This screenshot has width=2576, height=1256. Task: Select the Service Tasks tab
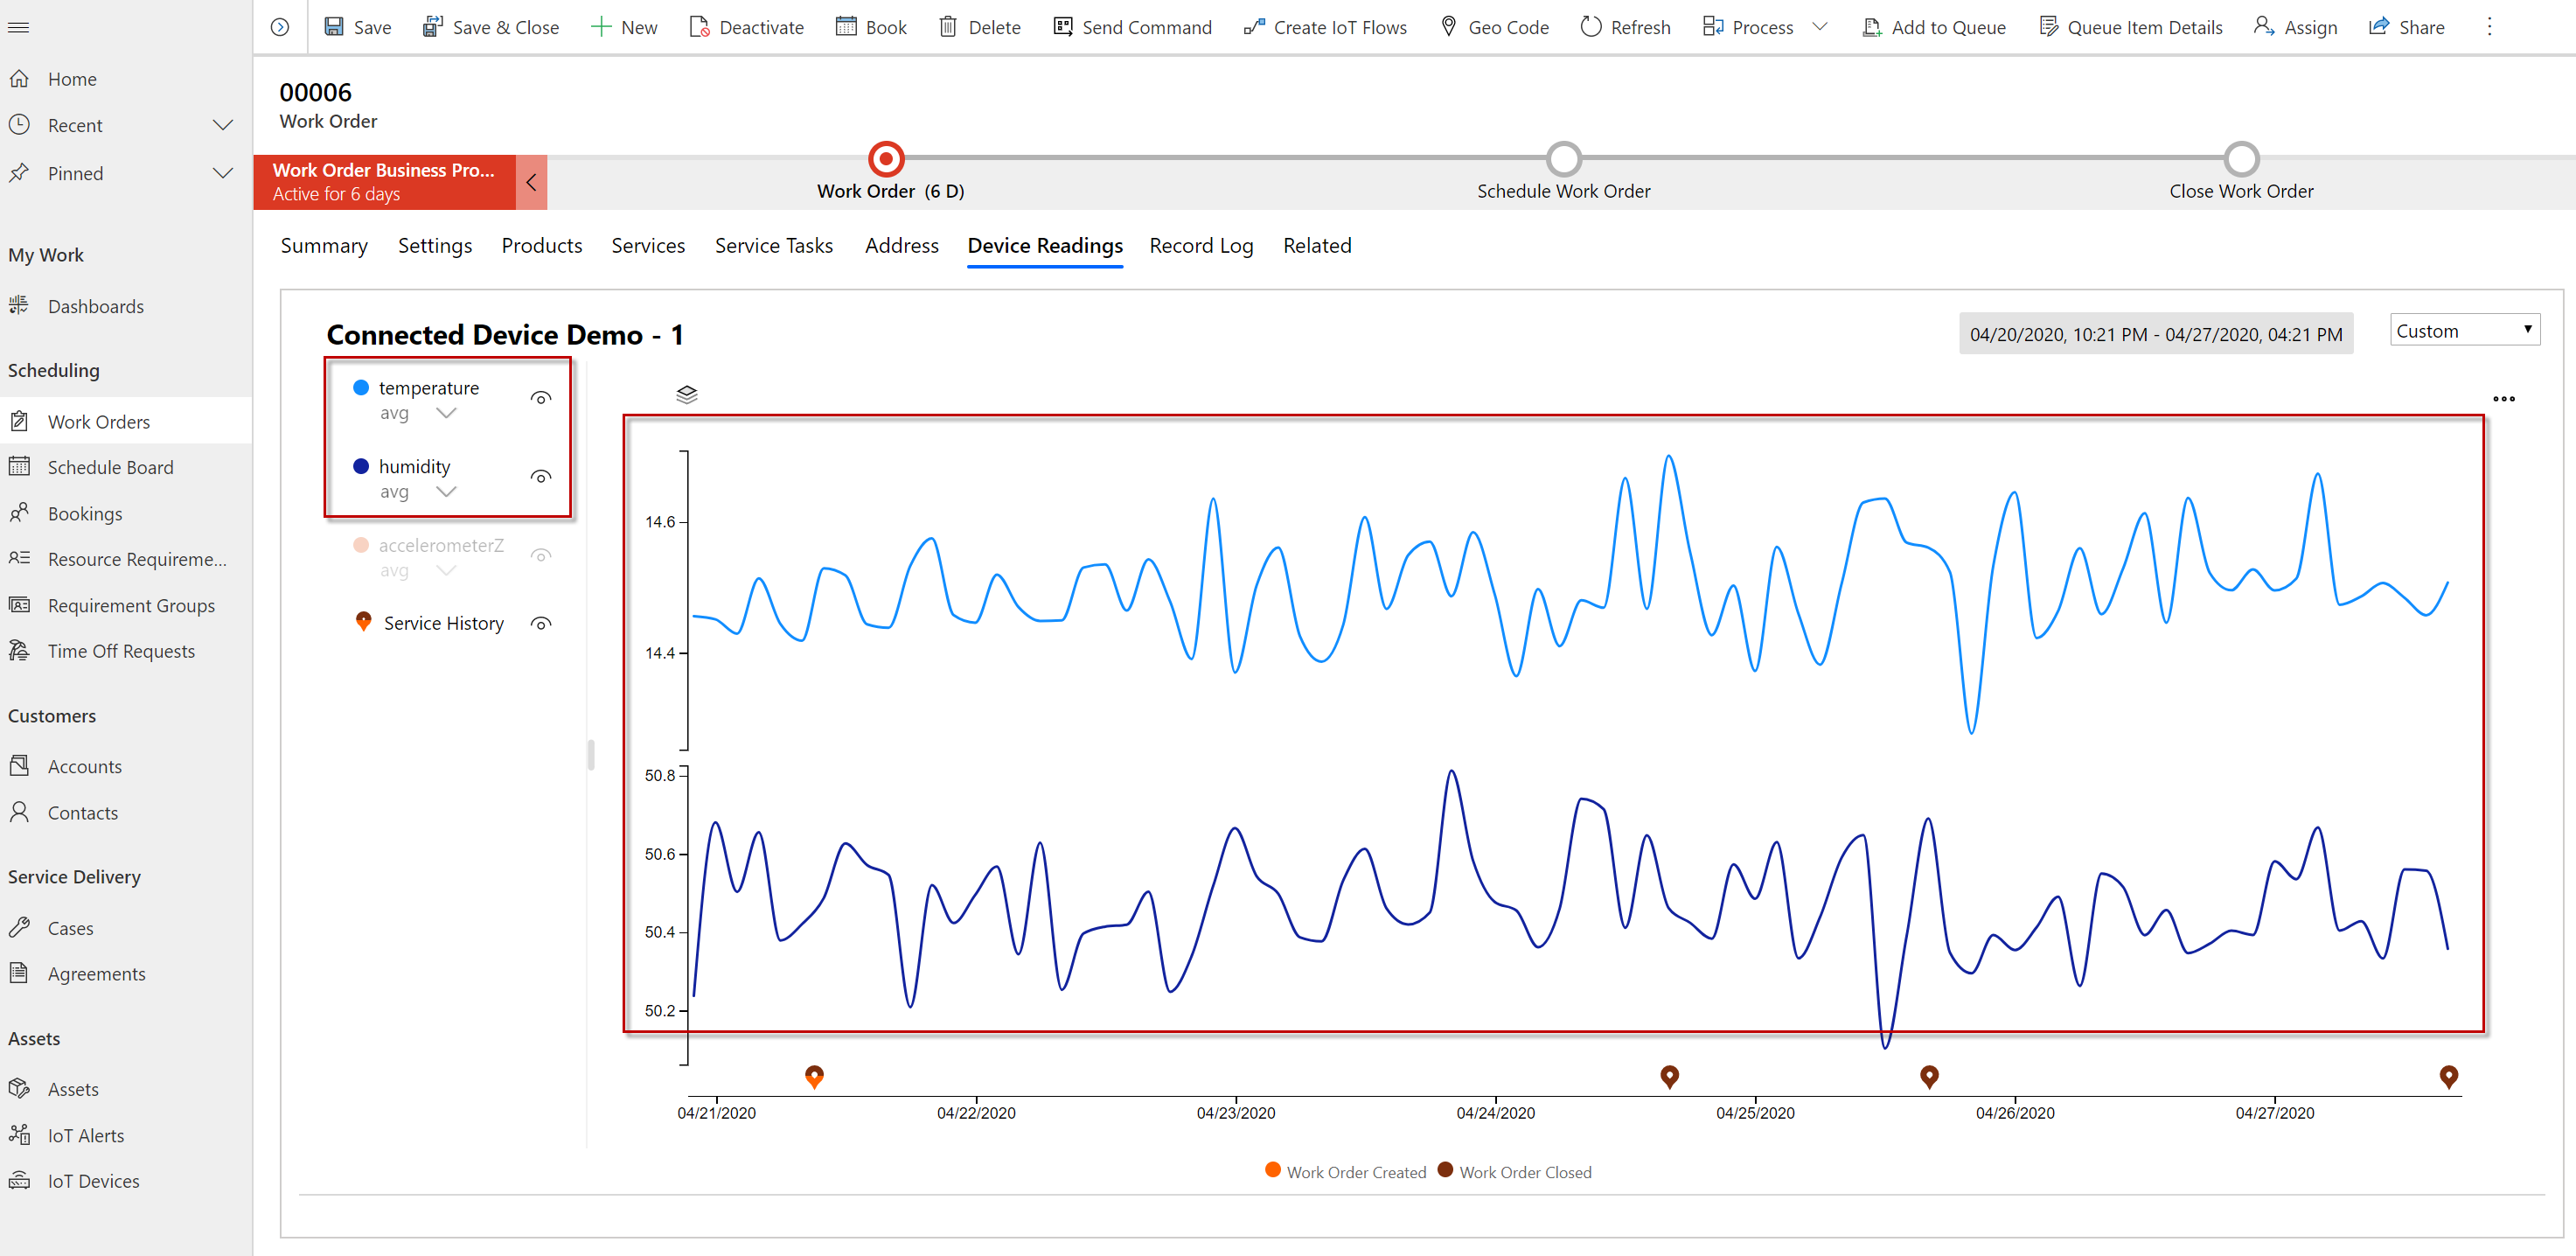click(776, 245)
